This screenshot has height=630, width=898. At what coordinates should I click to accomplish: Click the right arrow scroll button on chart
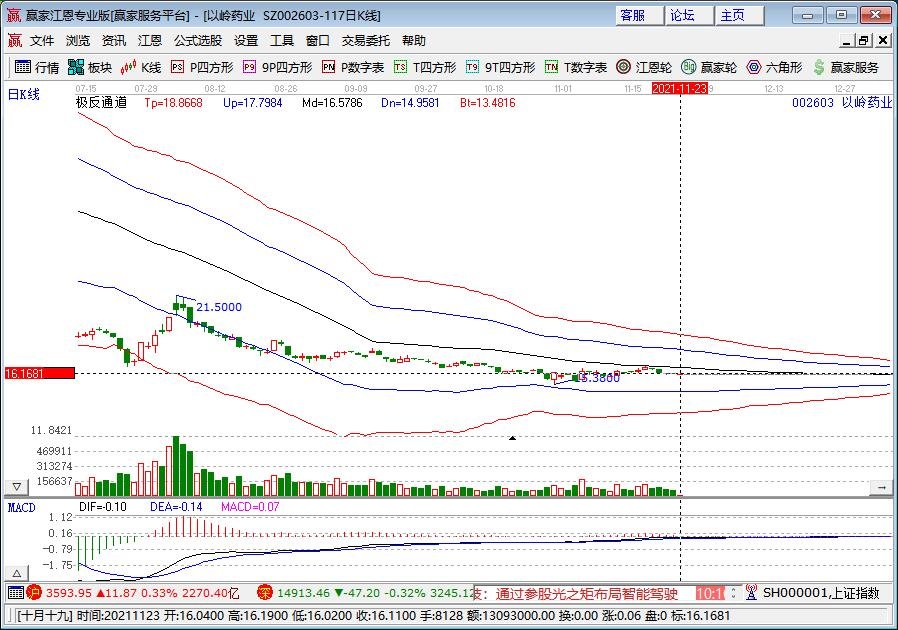coord(881,487)
